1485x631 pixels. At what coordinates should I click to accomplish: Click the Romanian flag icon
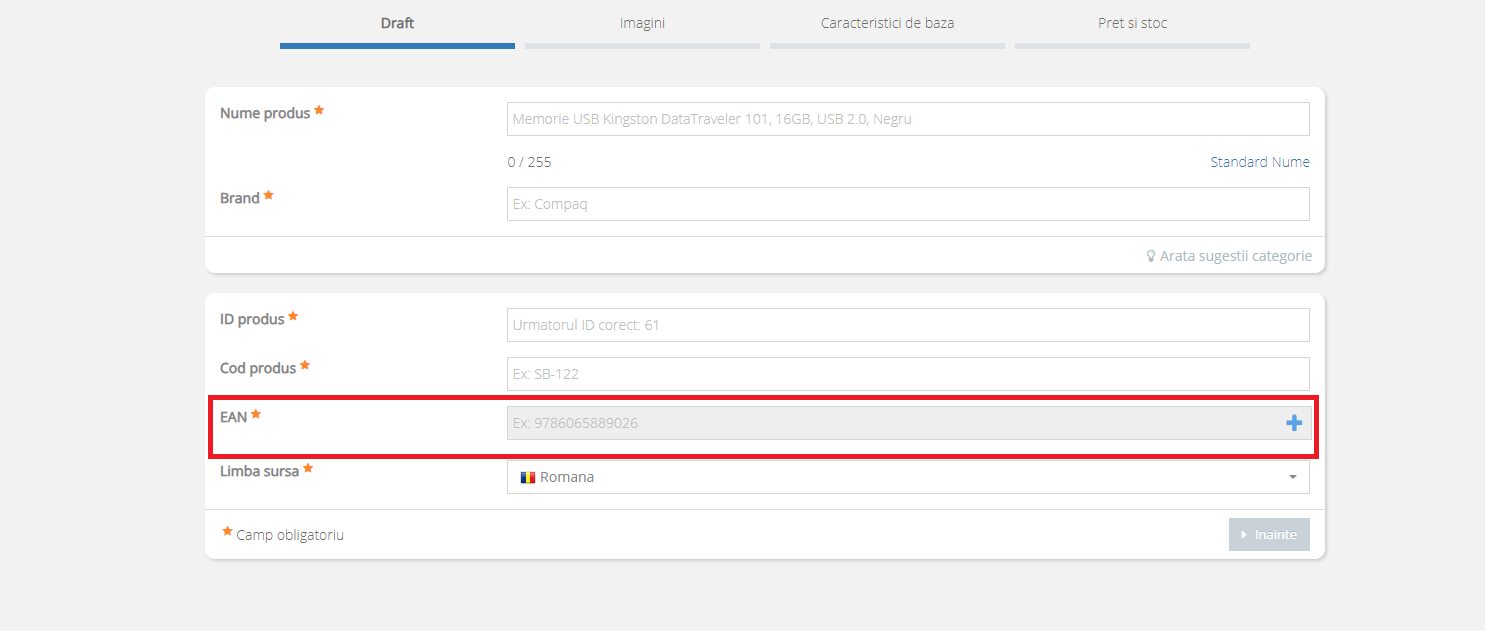point(527,477)
